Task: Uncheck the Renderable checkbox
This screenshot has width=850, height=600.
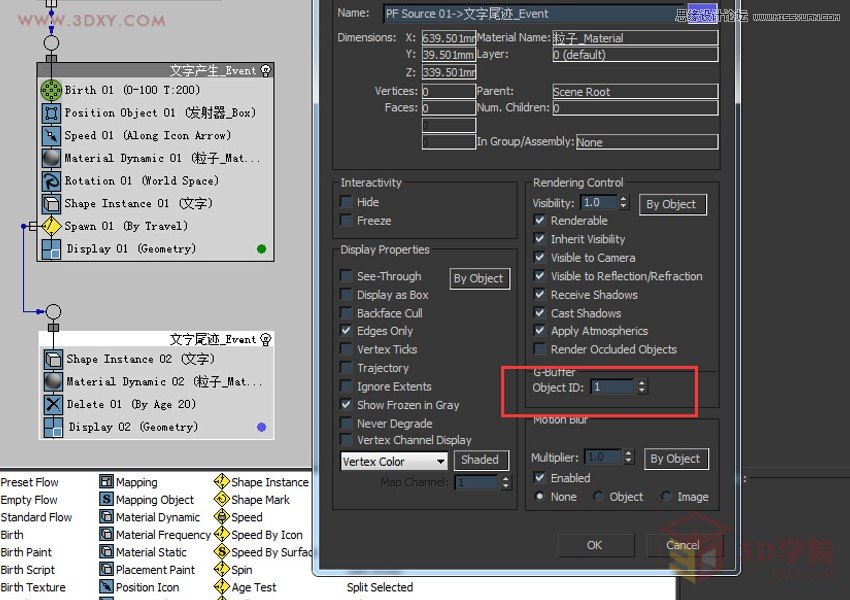Action: click(x=539, y=220)
